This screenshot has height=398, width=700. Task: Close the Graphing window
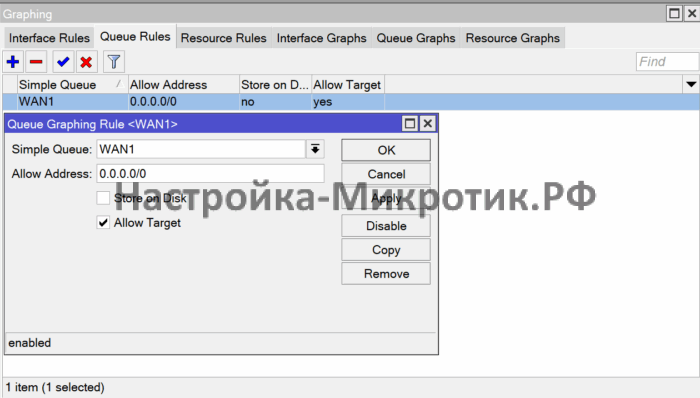[692, 13]
